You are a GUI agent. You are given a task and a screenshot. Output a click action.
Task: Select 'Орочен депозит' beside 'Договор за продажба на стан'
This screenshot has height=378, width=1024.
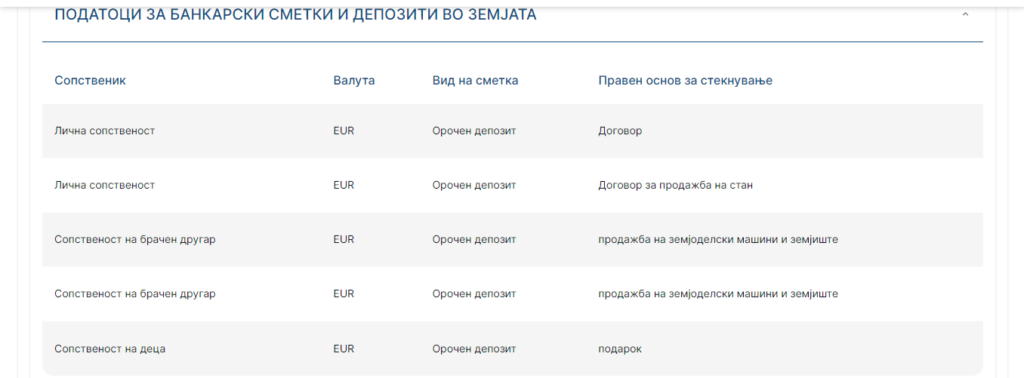[x=474, y=185]
